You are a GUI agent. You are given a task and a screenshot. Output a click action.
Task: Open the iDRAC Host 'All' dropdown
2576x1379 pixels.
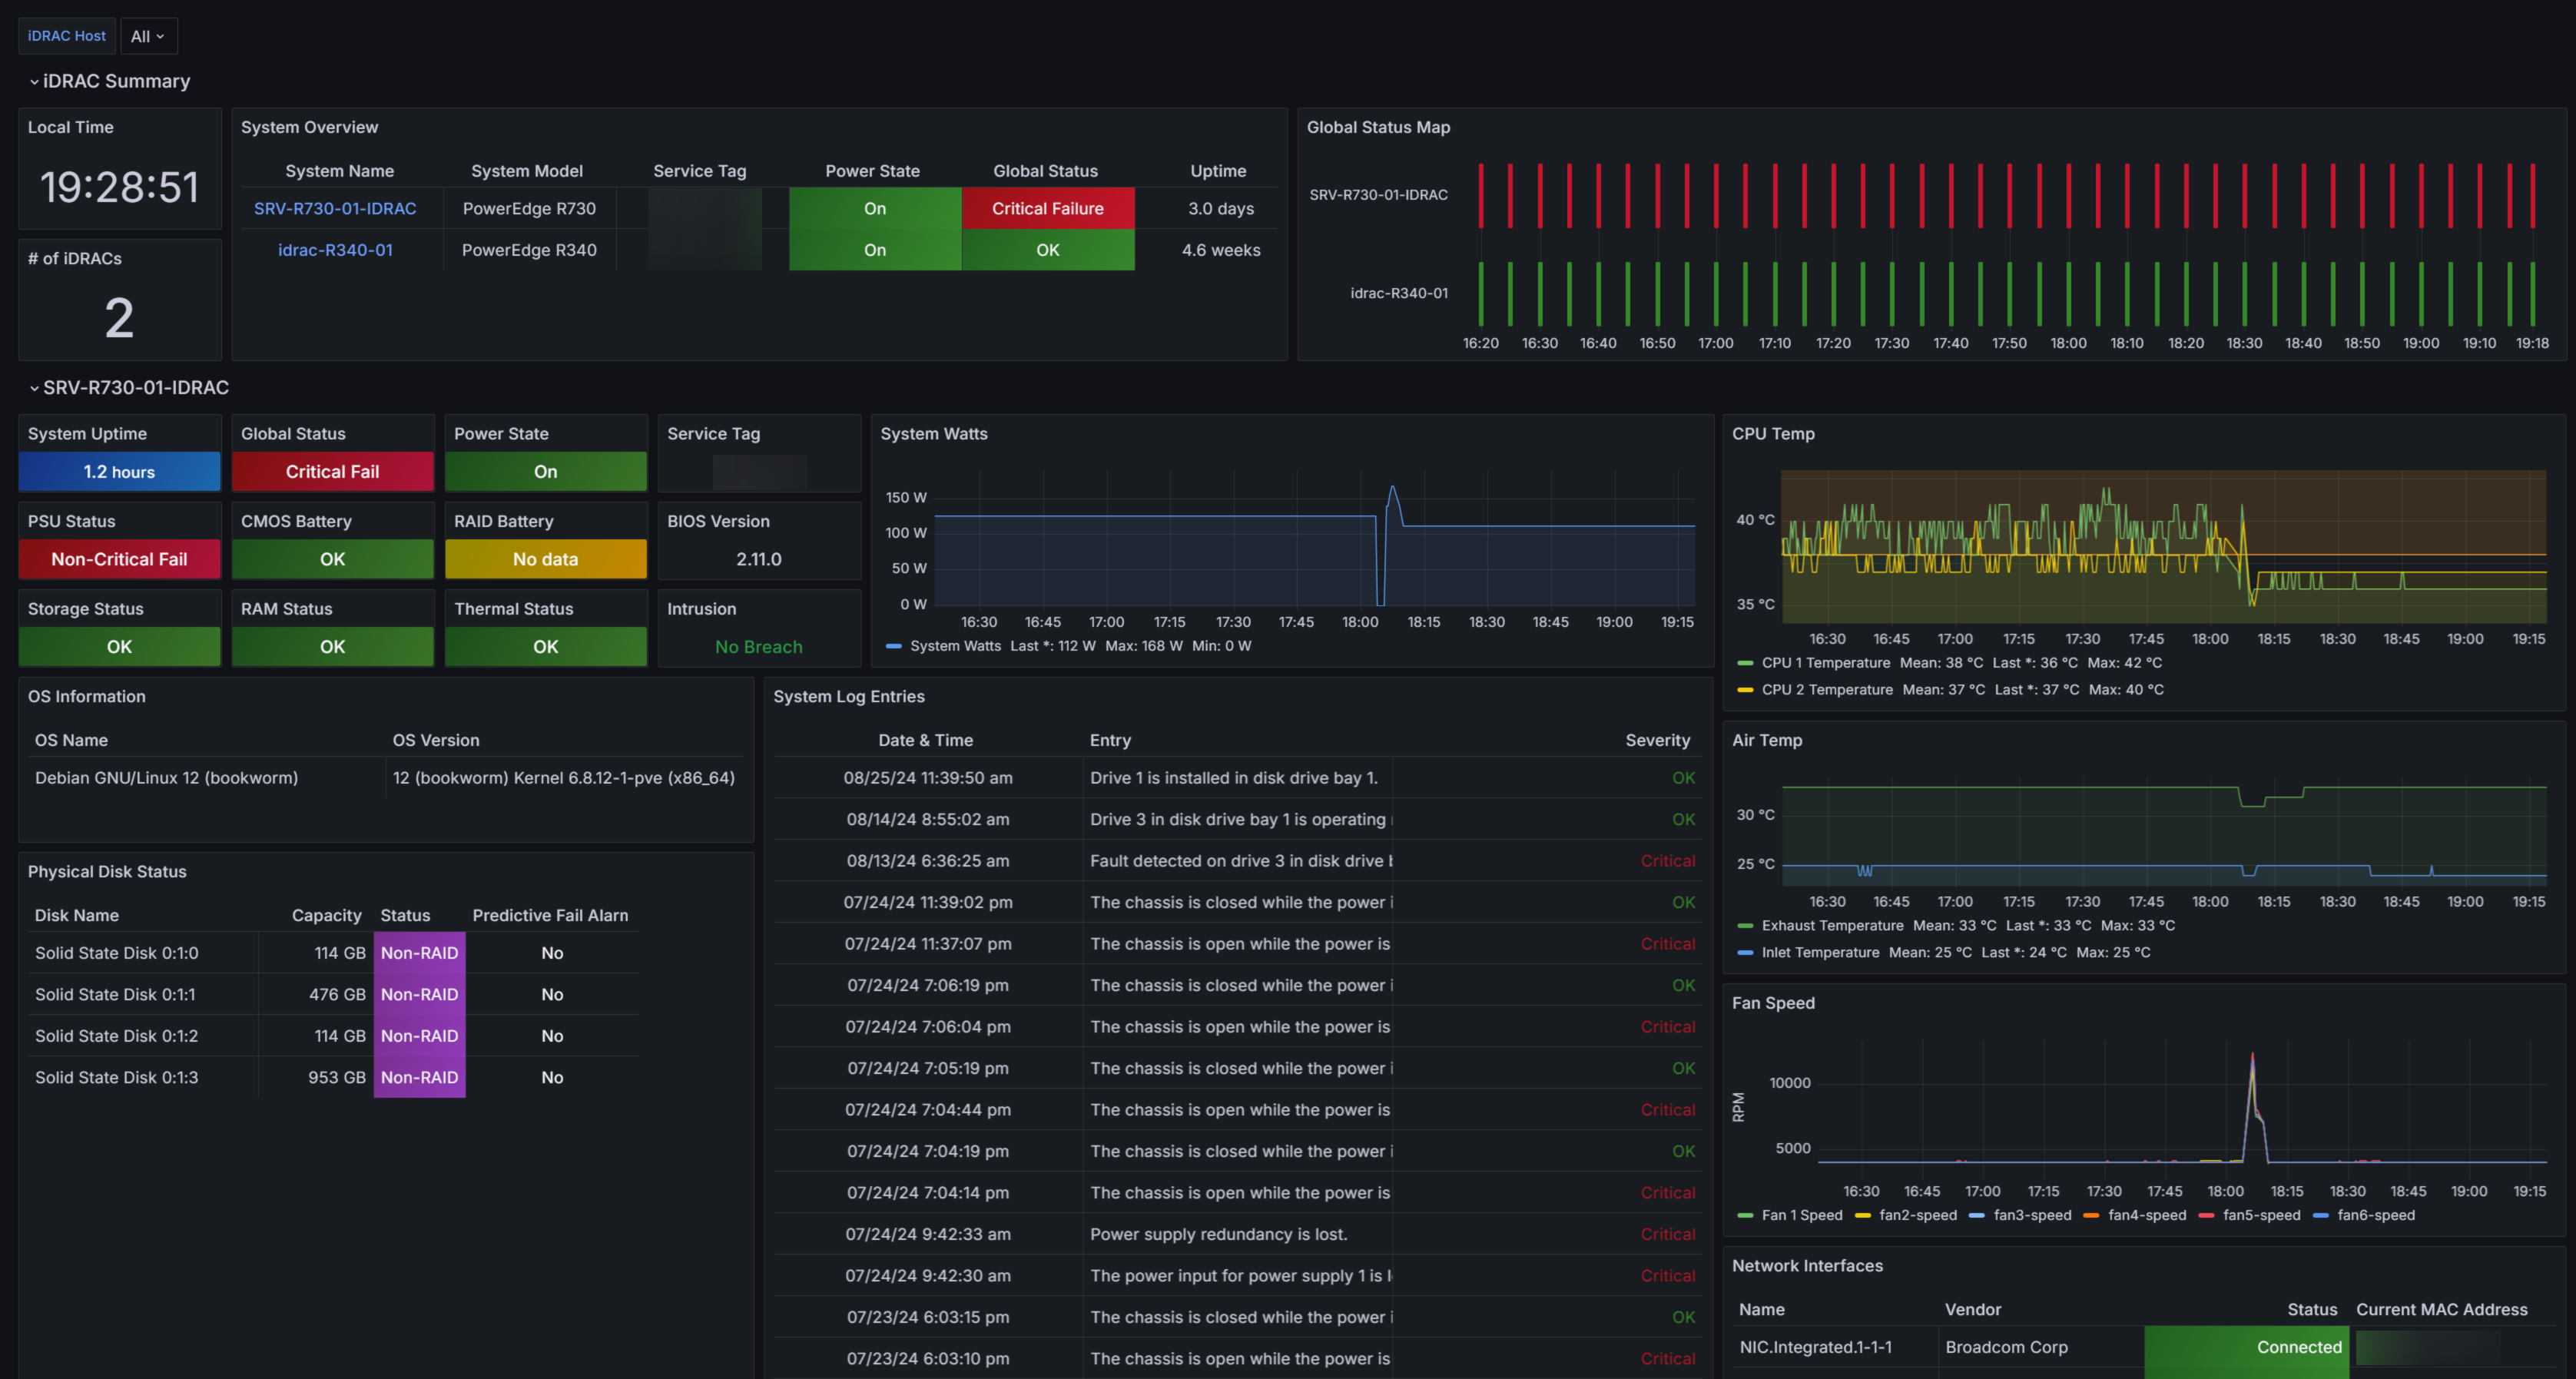click(148, 36)
